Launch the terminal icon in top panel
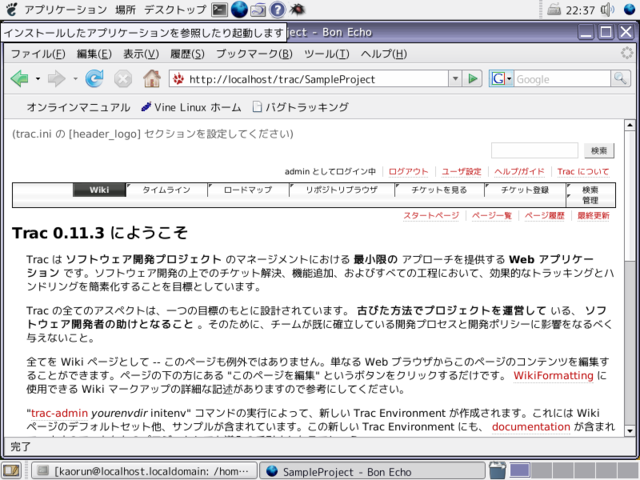 pos(219,9)
